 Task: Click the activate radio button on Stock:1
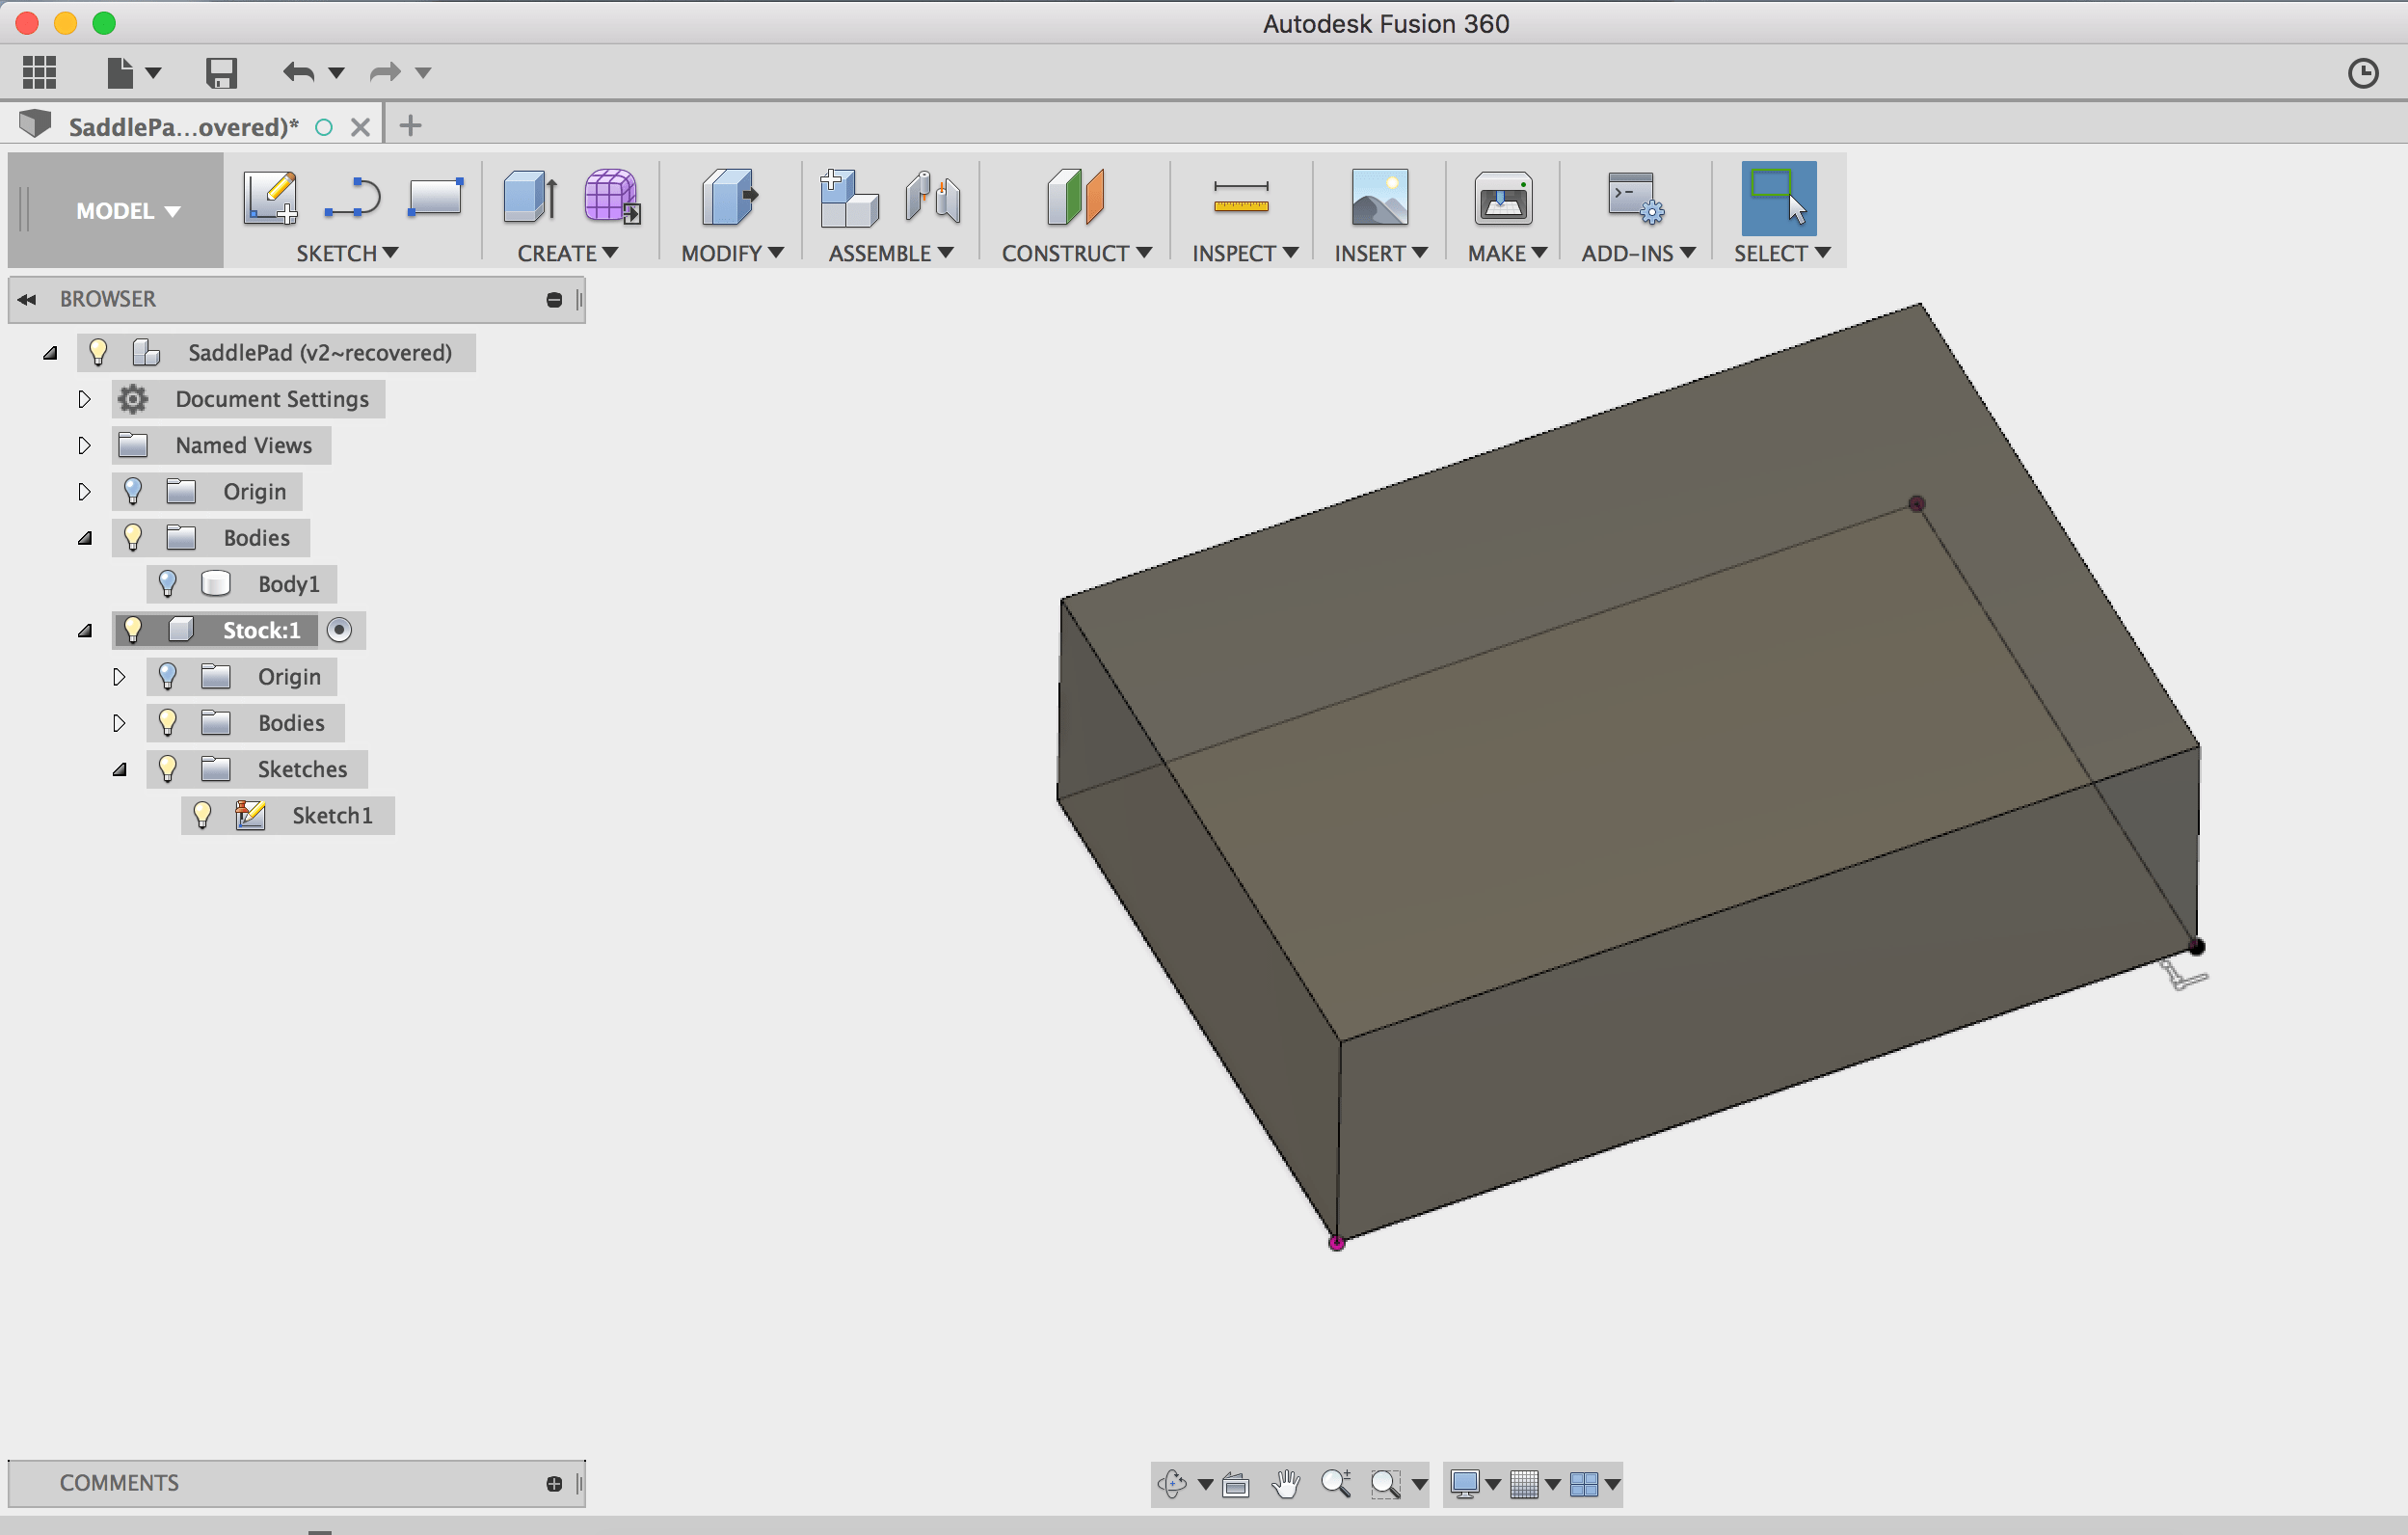[340, 630]
